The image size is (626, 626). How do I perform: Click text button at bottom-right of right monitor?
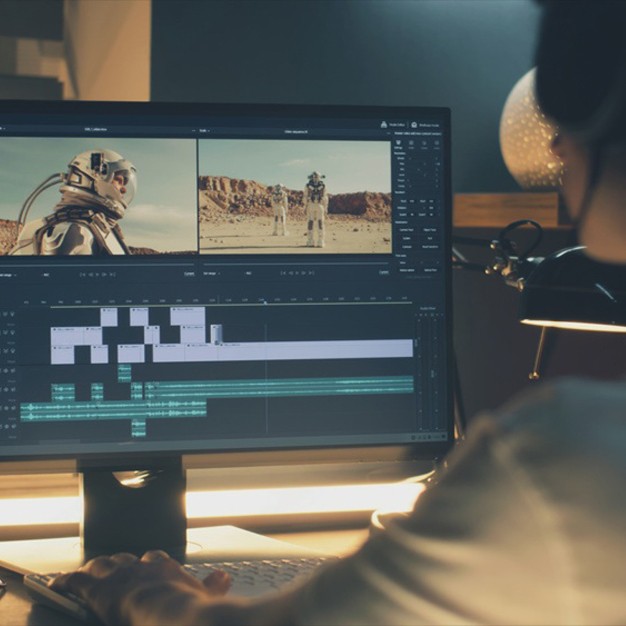point(384,272)
